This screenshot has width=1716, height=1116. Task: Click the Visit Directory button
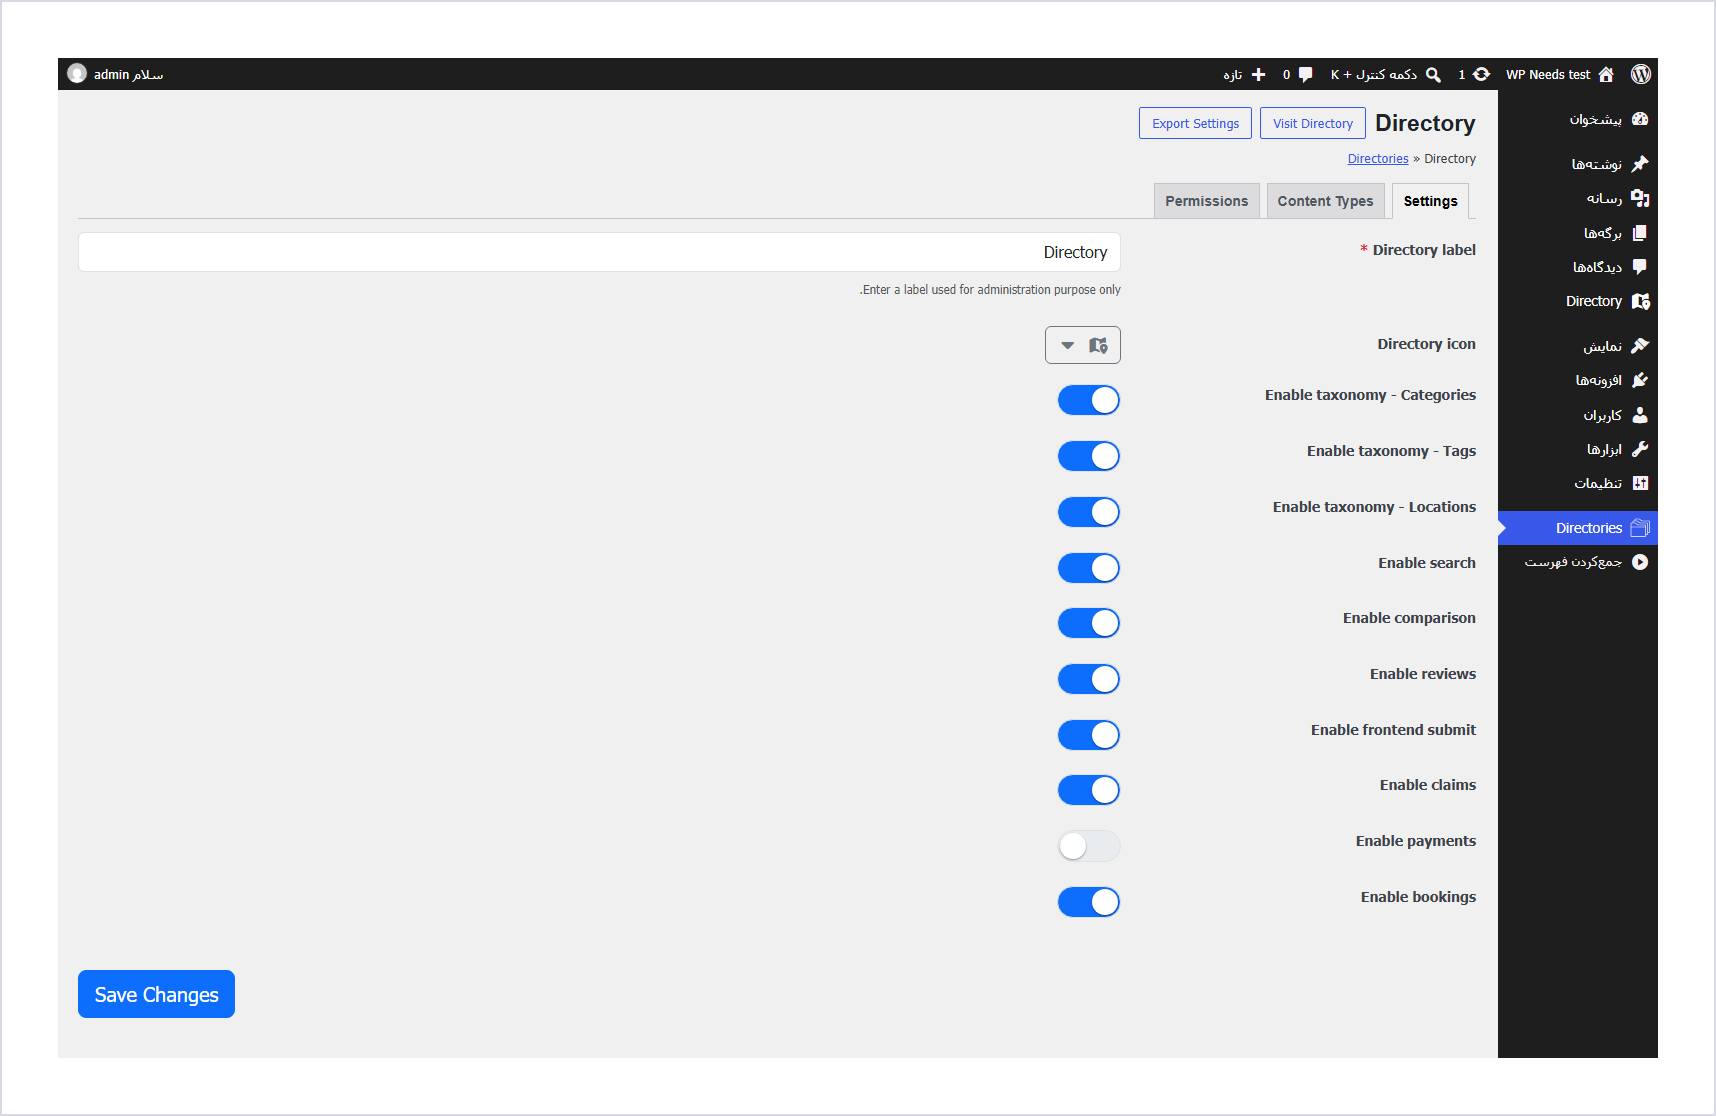pos(1313,123)
